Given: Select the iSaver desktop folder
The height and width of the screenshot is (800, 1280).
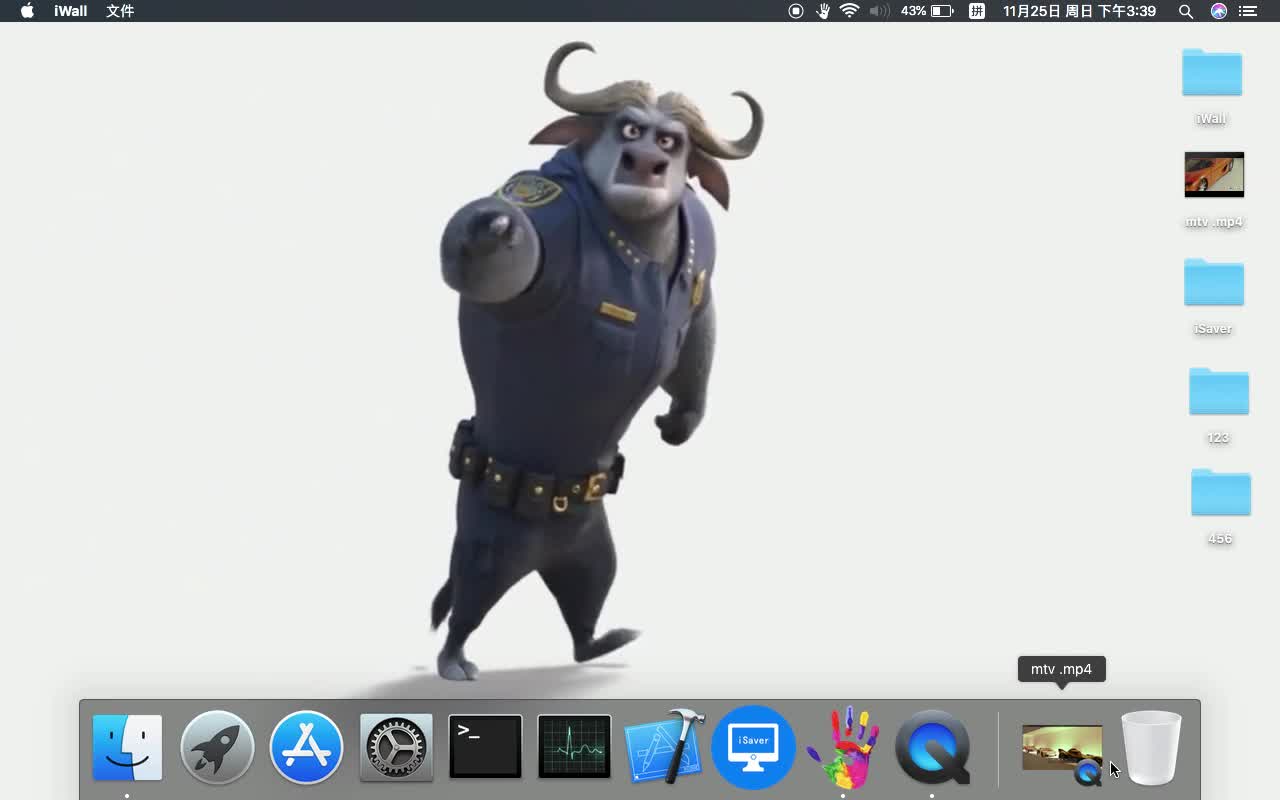Looking at the screenshot, I should [x=1213, y=283].
